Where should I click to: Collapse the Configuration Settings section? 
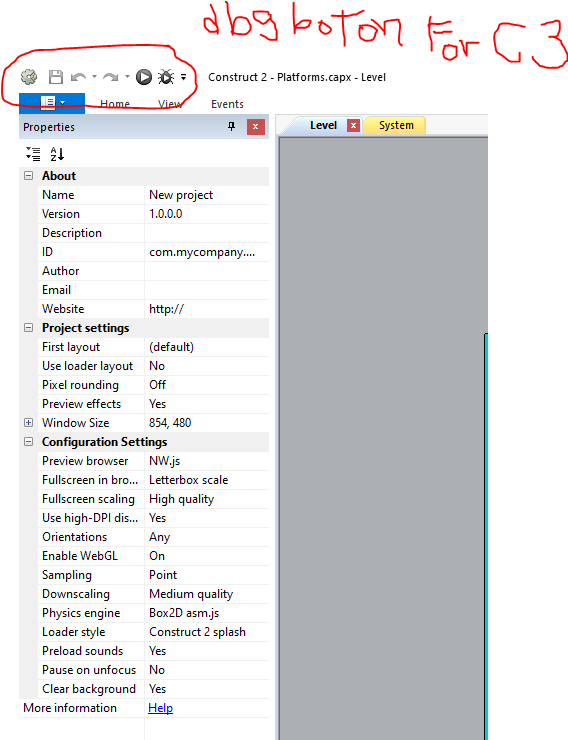point(29,442)
